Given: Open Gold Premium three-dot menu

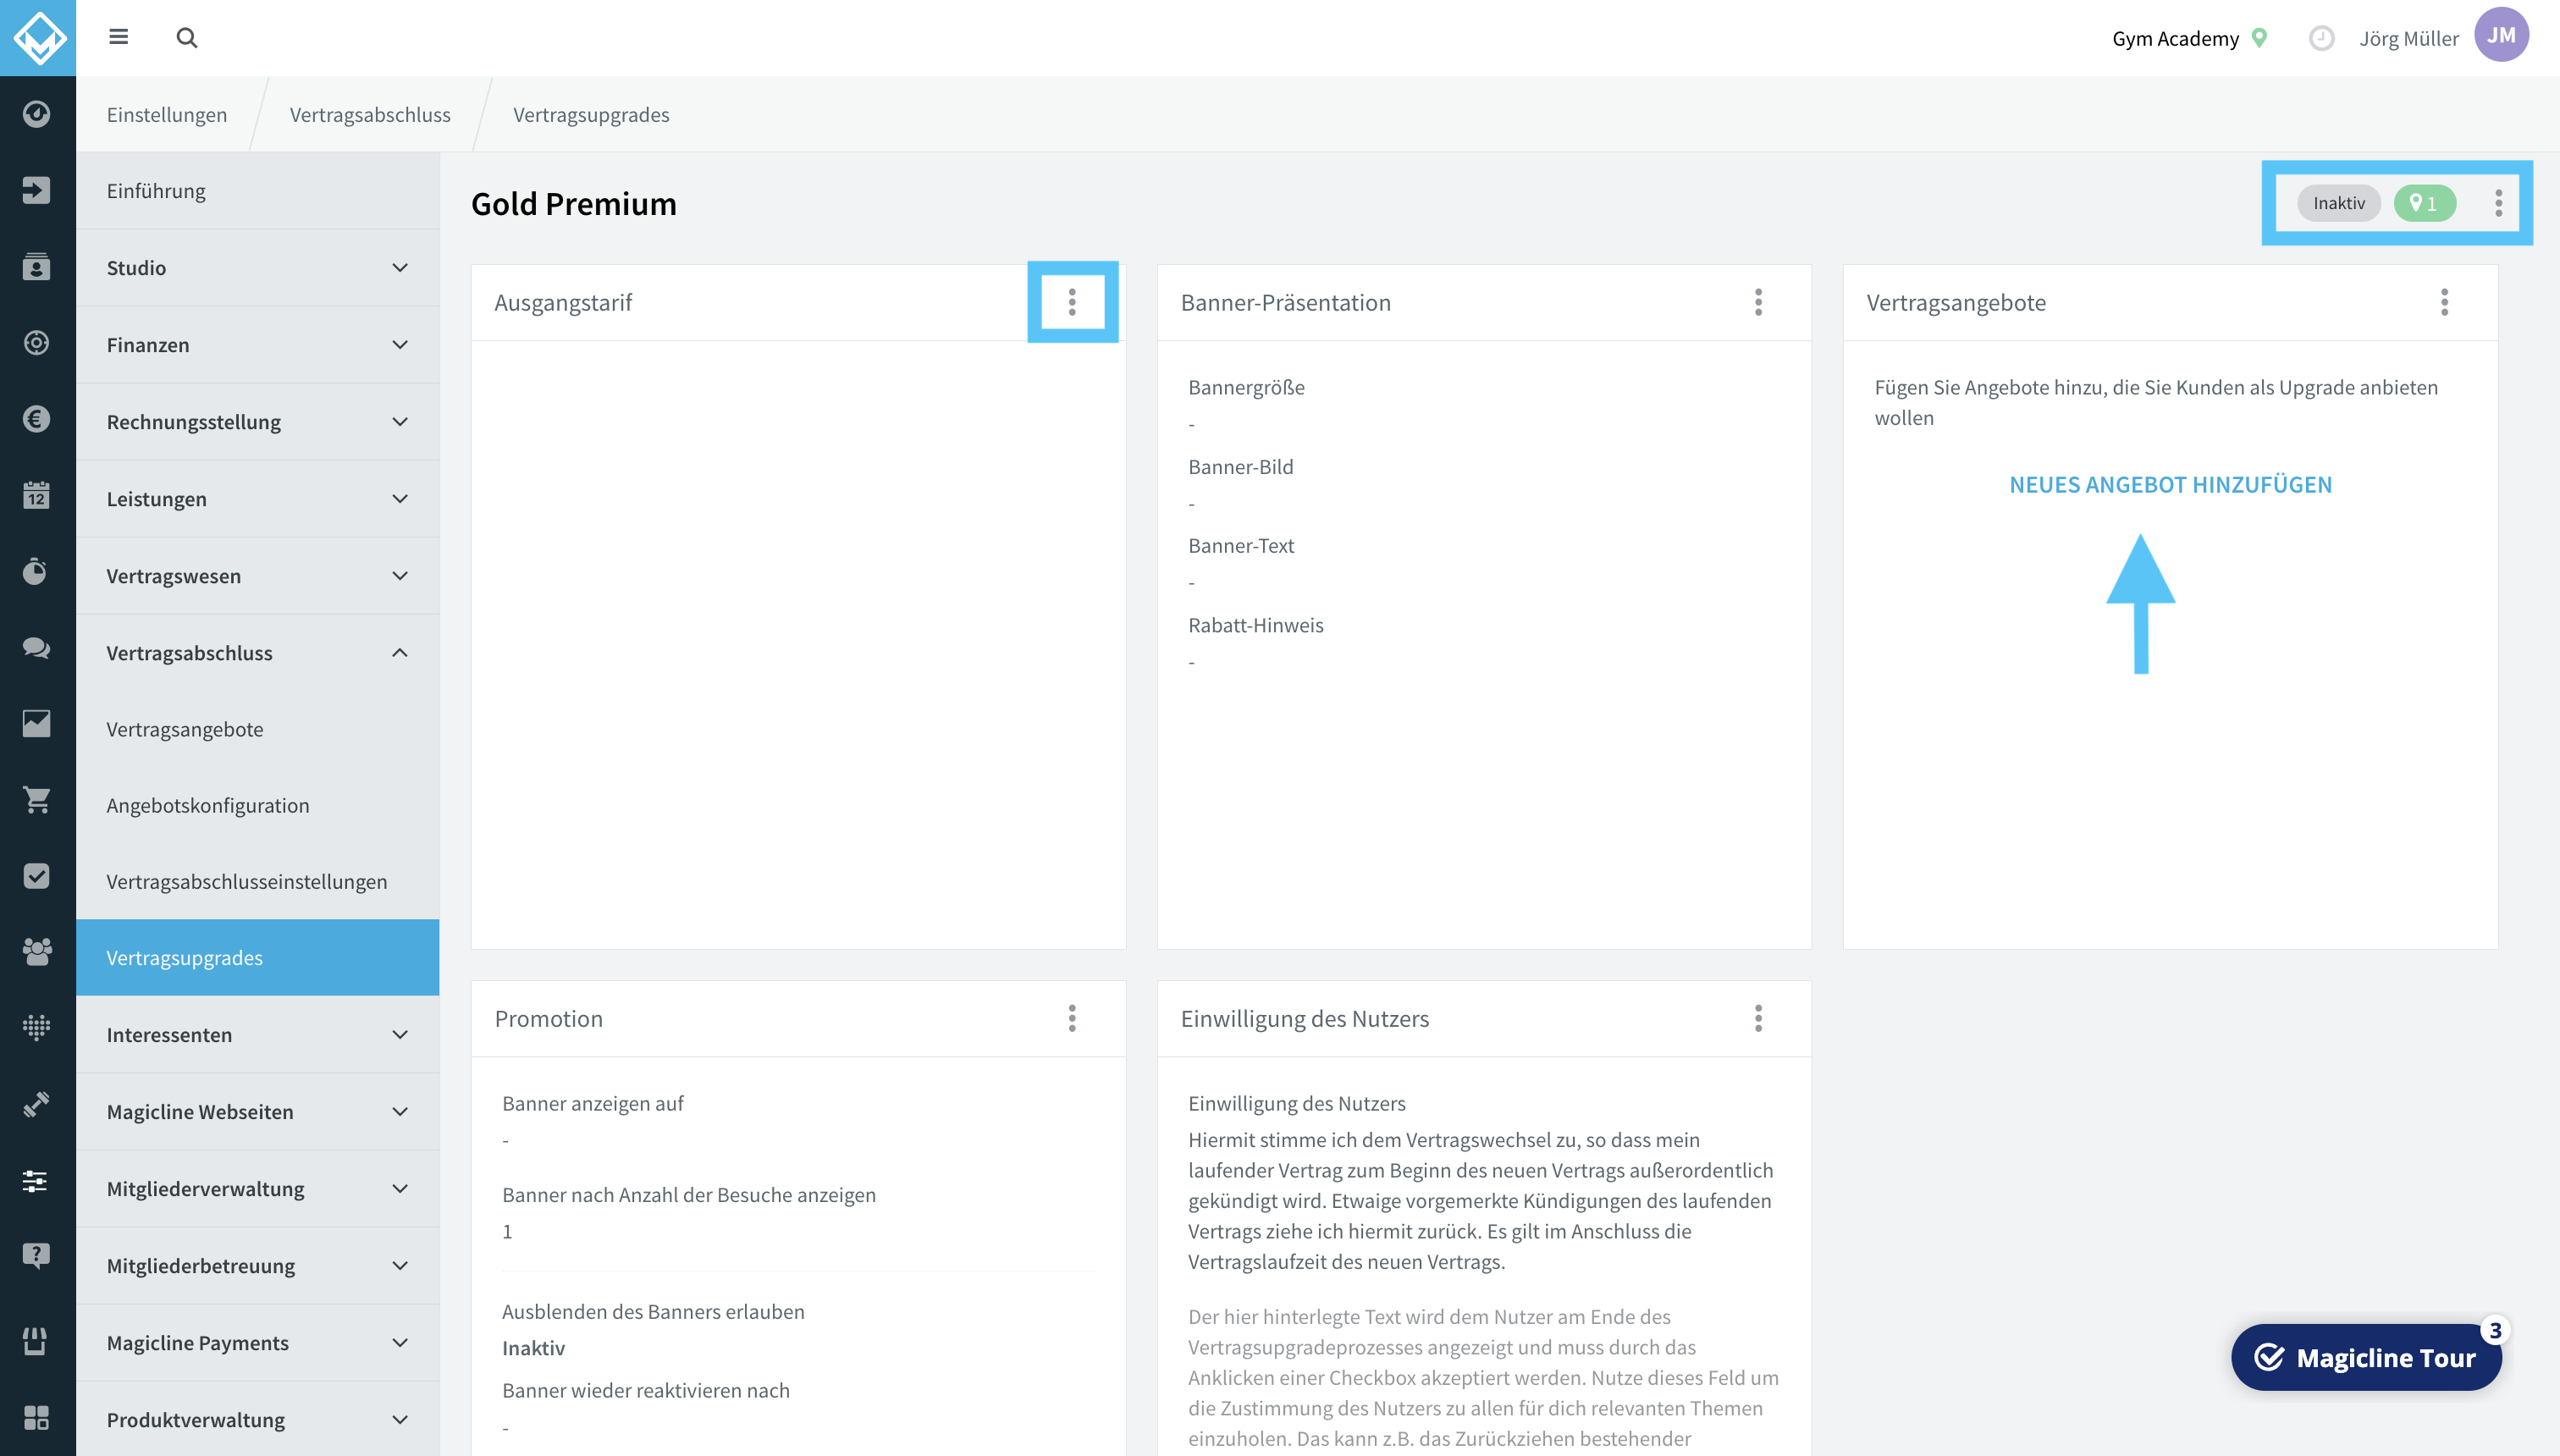Looking at the screenshot, I should [2498, 203].
